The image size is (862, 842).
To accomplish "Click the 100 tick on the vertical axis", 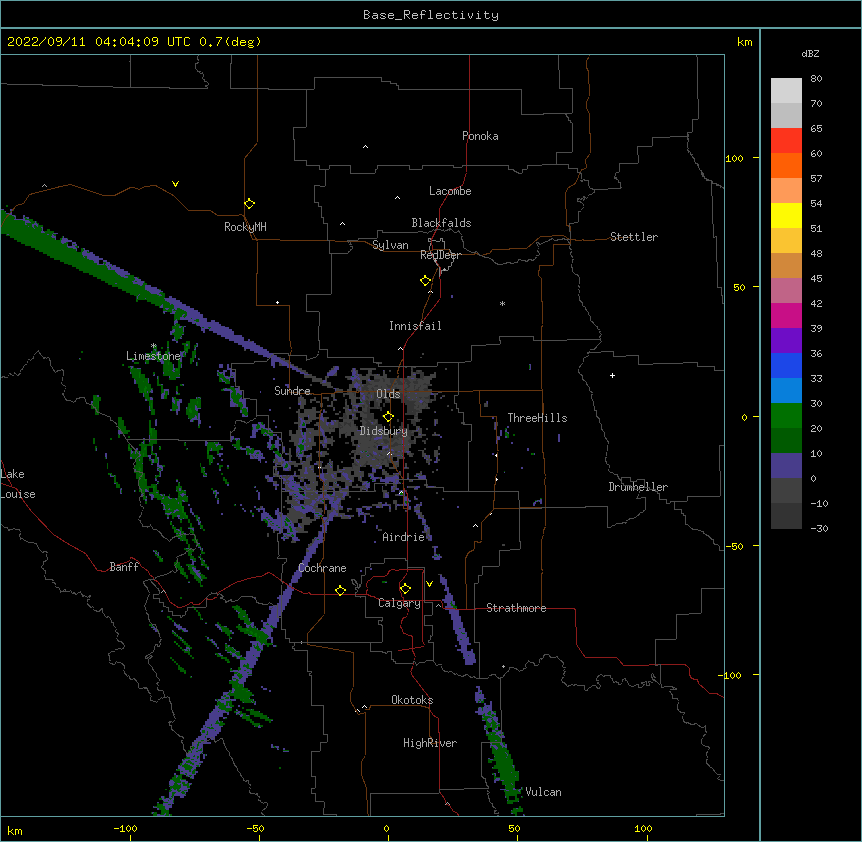I will [x=735, y=158].
